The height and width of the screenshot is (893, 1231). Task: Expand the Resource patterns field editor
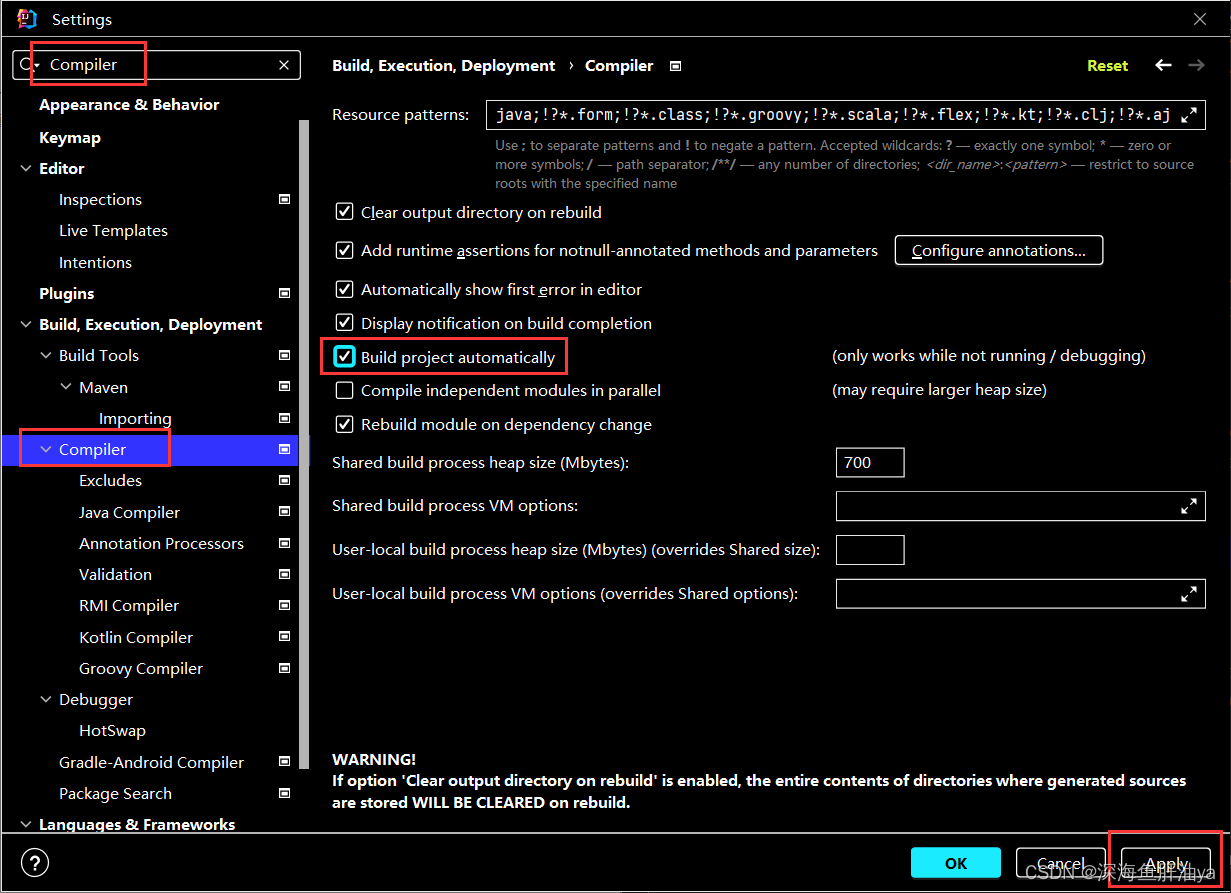(x=1191, y=114)
